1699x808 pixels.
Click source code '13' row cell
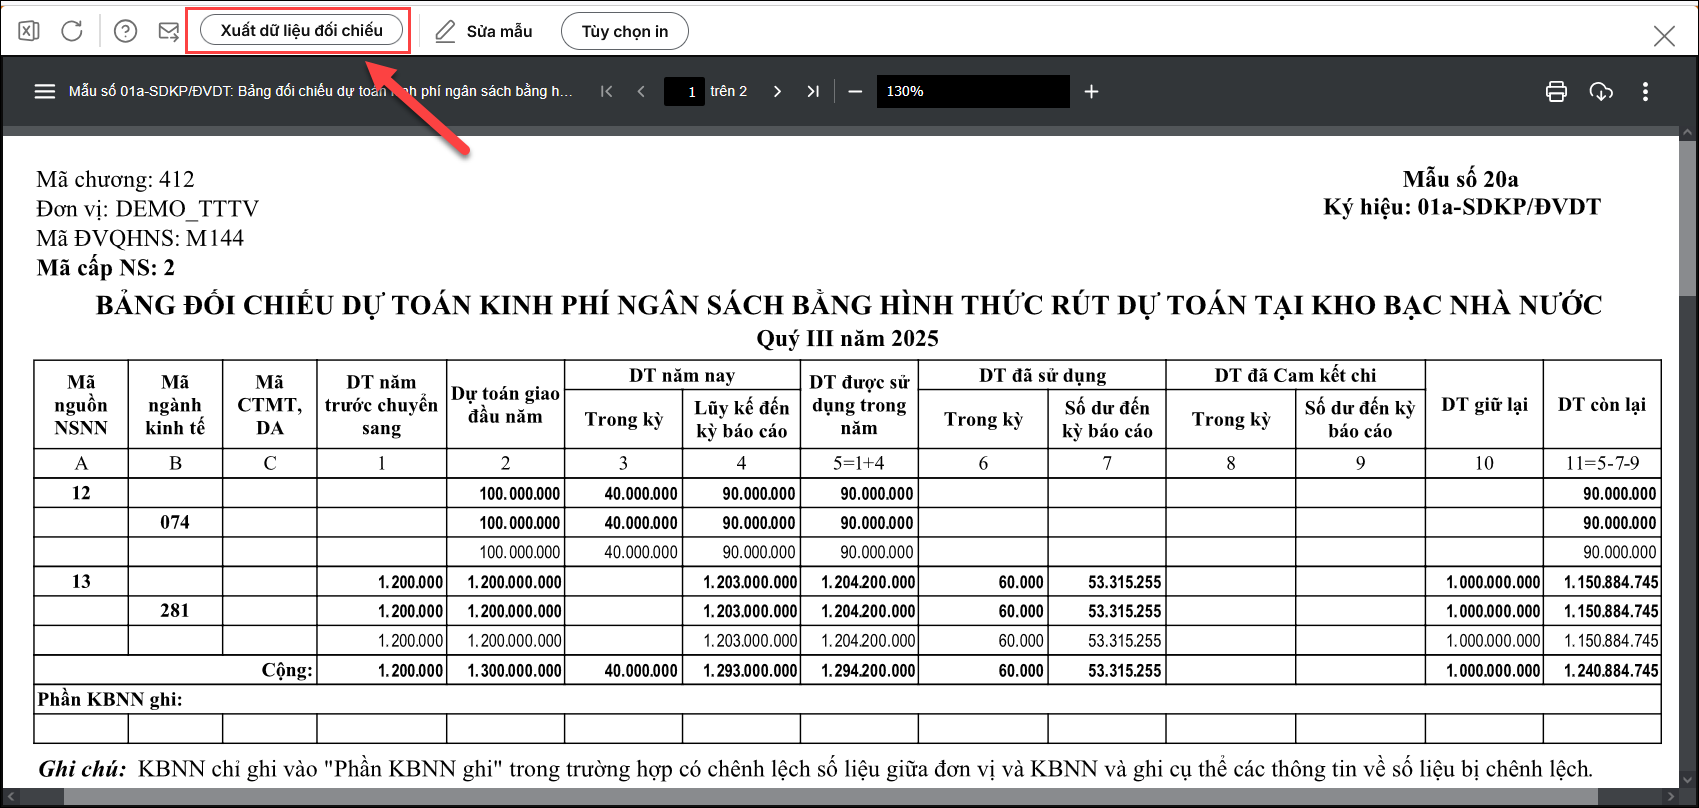click(x=81, y=581)
